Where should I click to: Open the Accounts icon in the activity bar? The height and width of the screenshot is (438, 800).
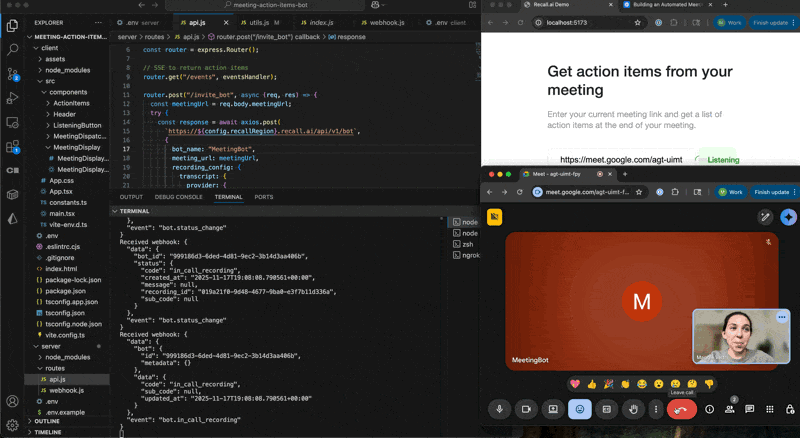coord(12,401)
